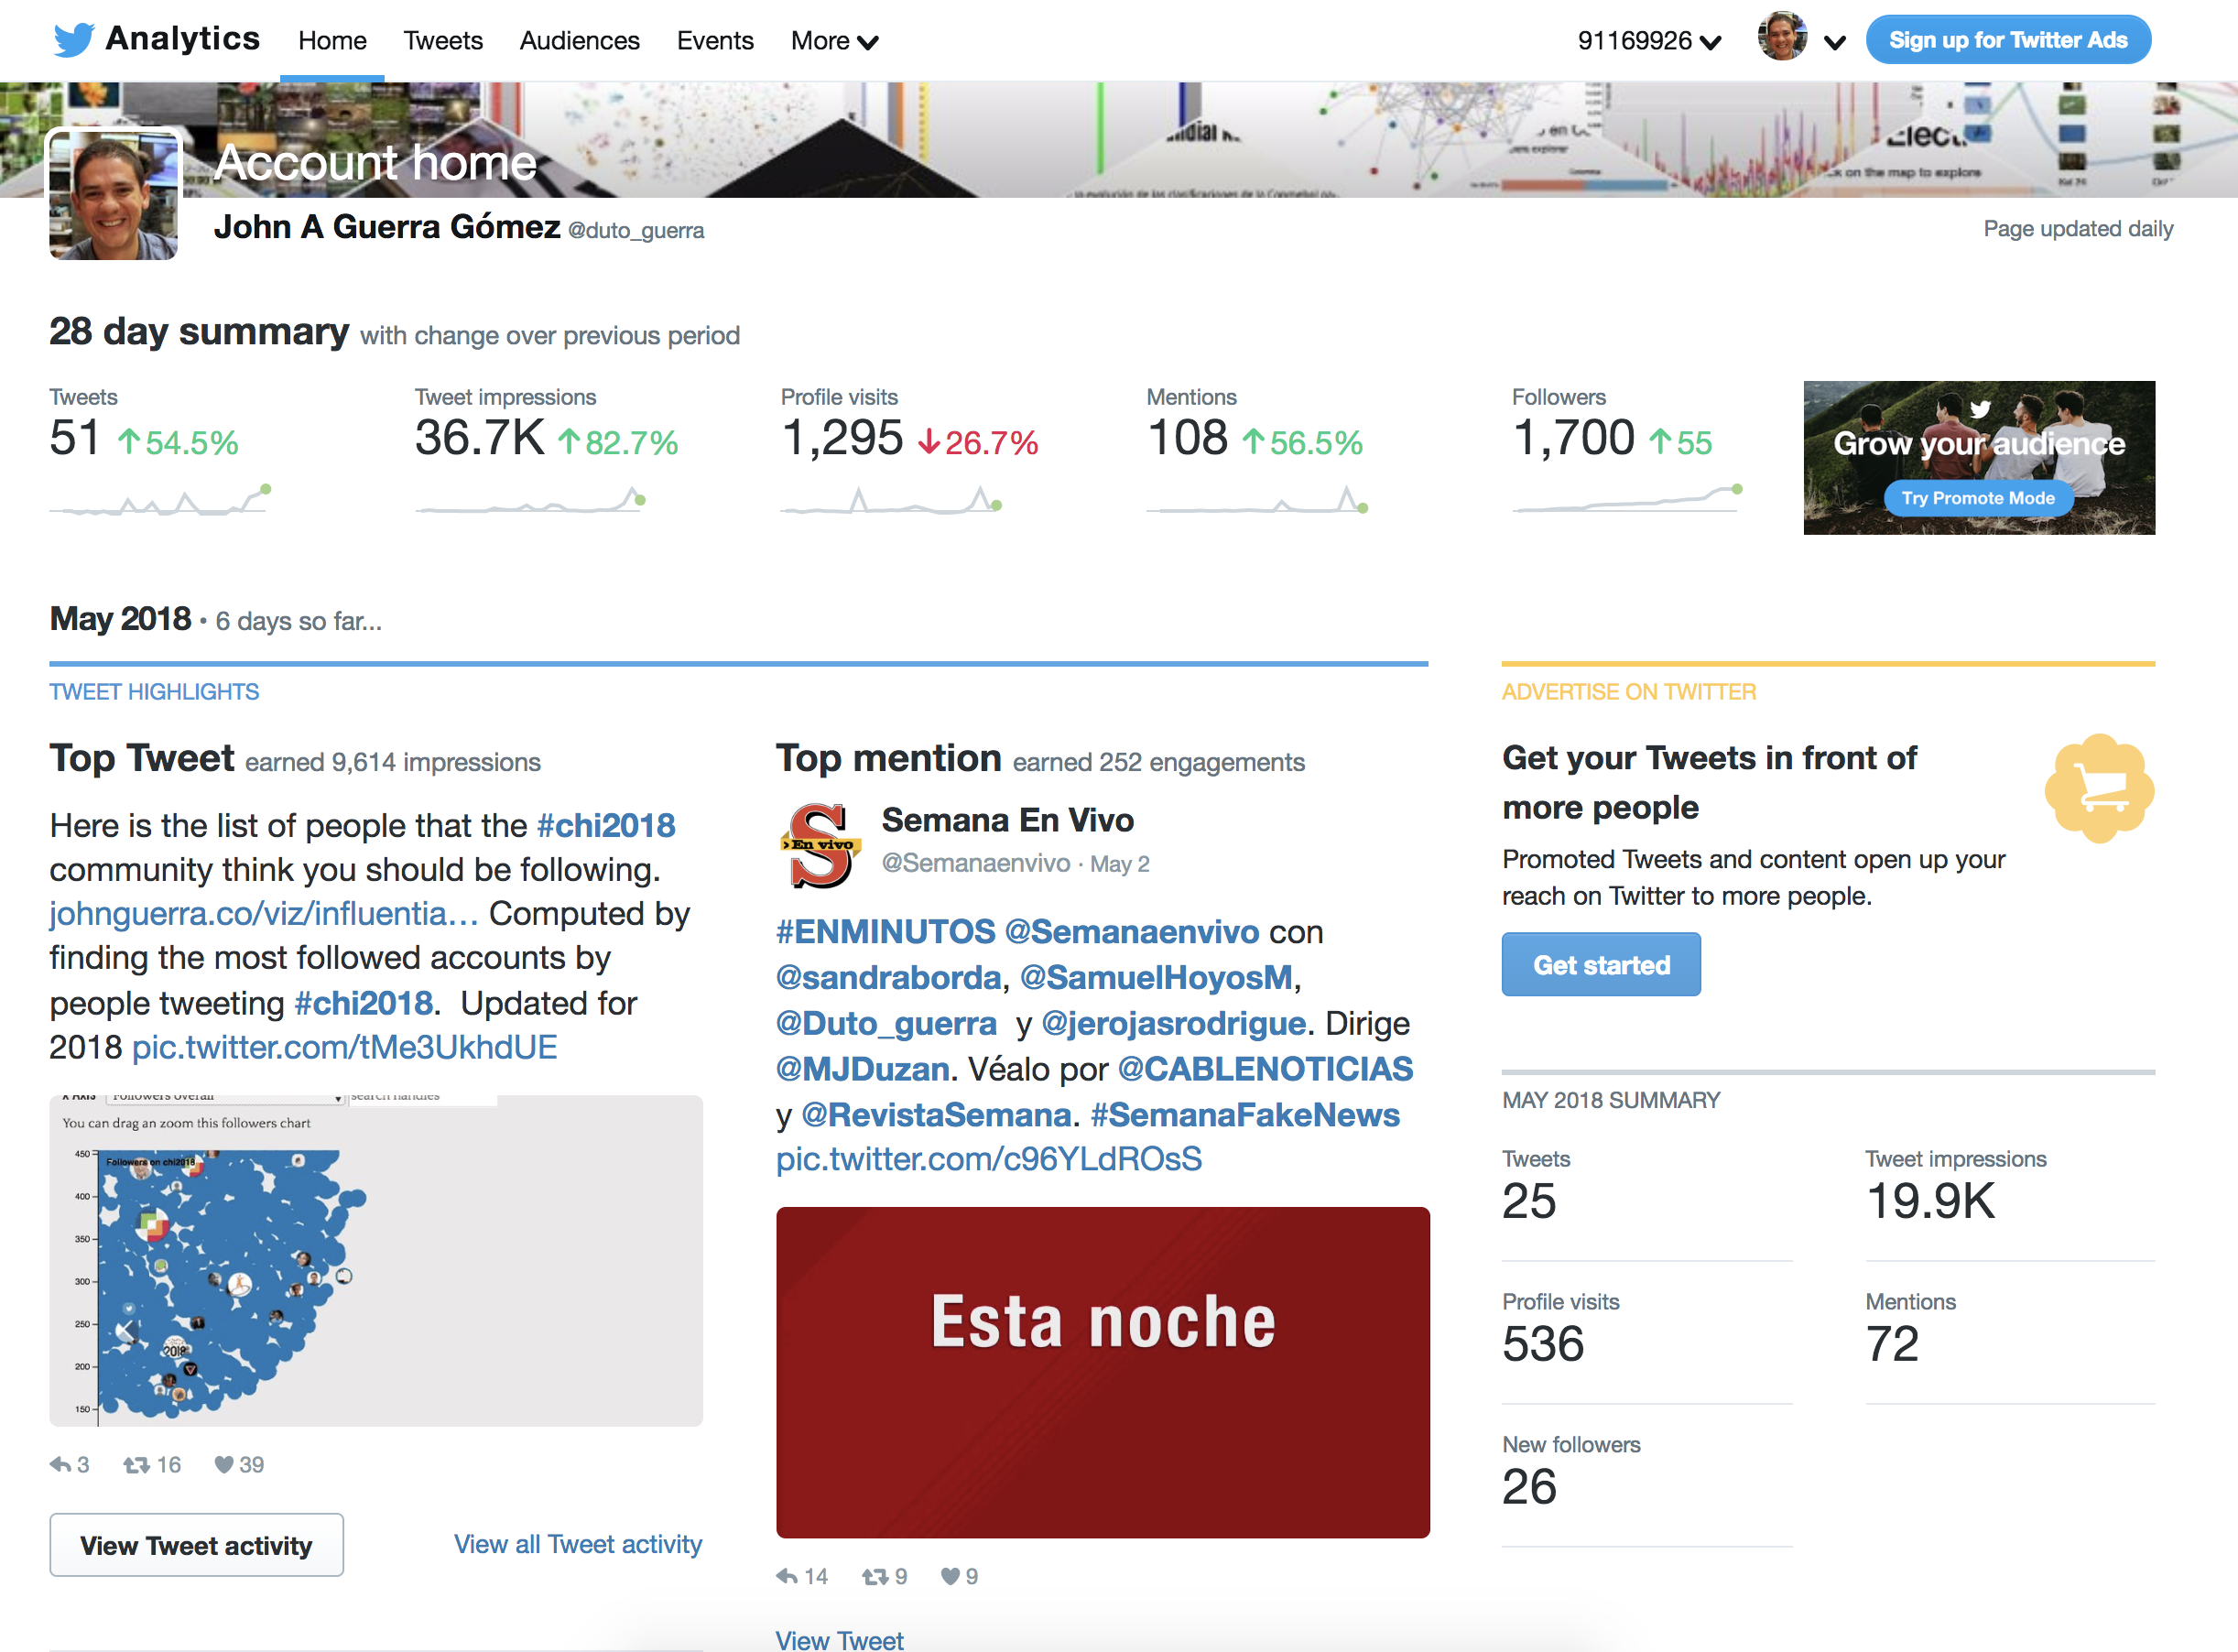Click the '19.9K' May summary impressions

pos(1931,1201)
